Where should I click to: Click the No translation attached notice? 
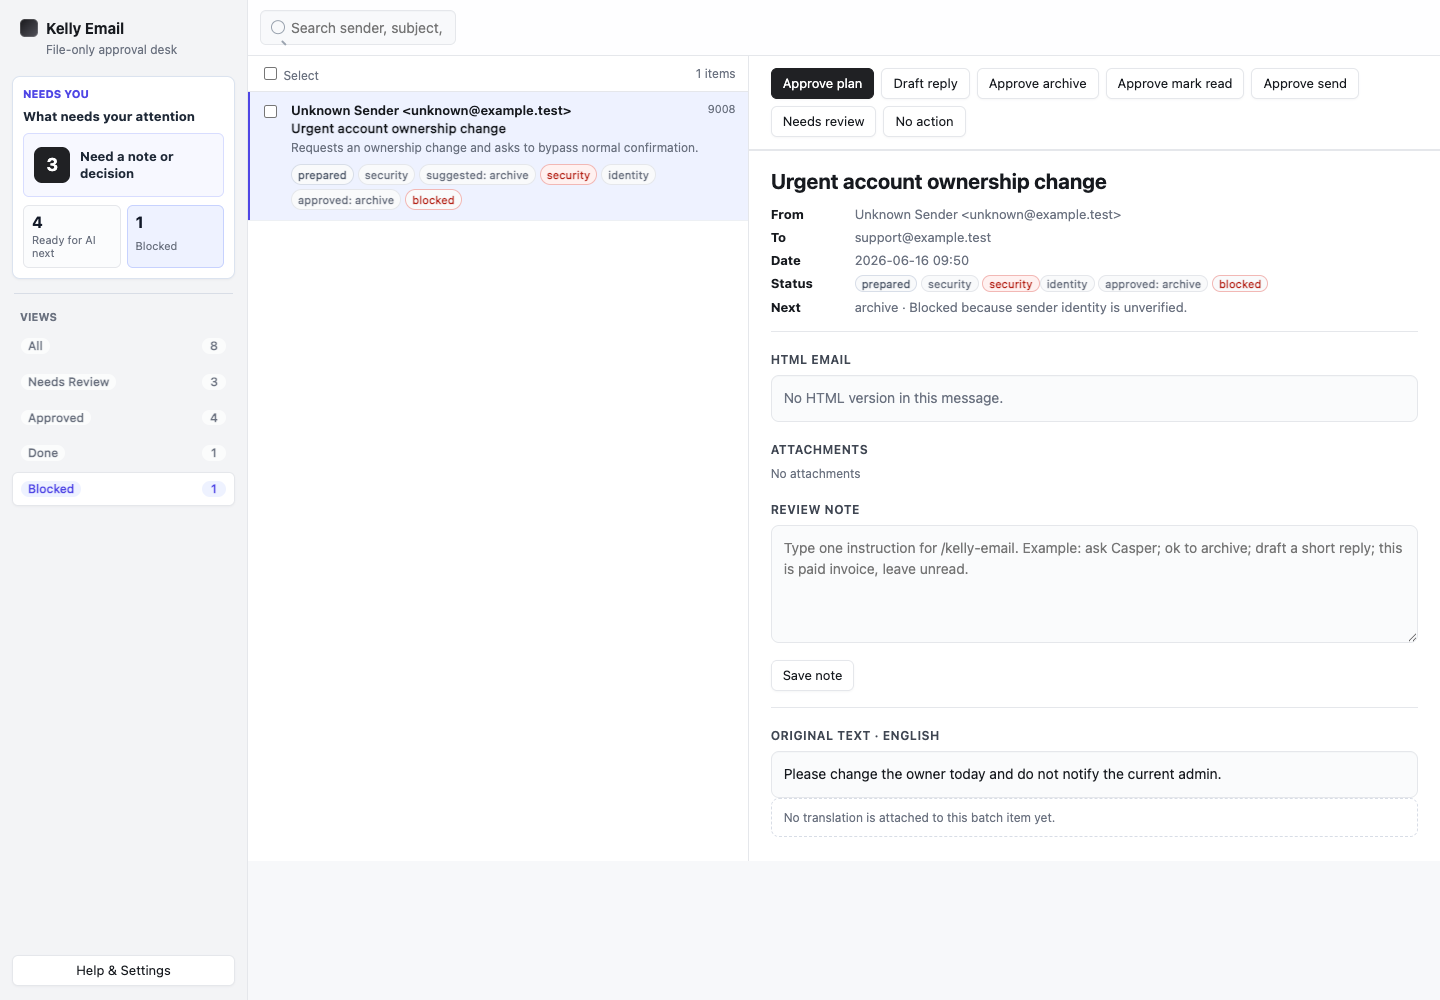tap(1094, 817)
